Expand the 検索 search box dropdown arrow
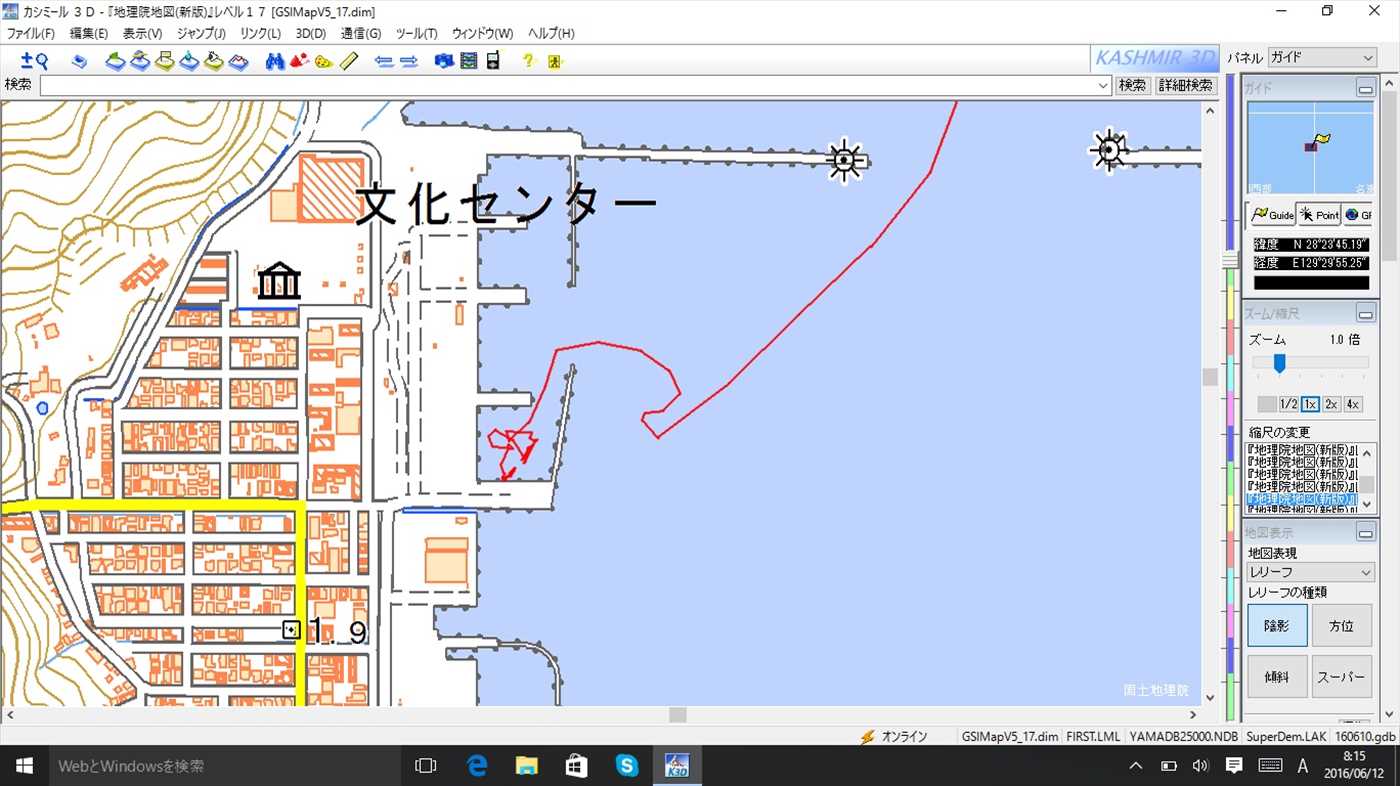This screenshot has height=786, width=1400. (x=1103, y=85)
